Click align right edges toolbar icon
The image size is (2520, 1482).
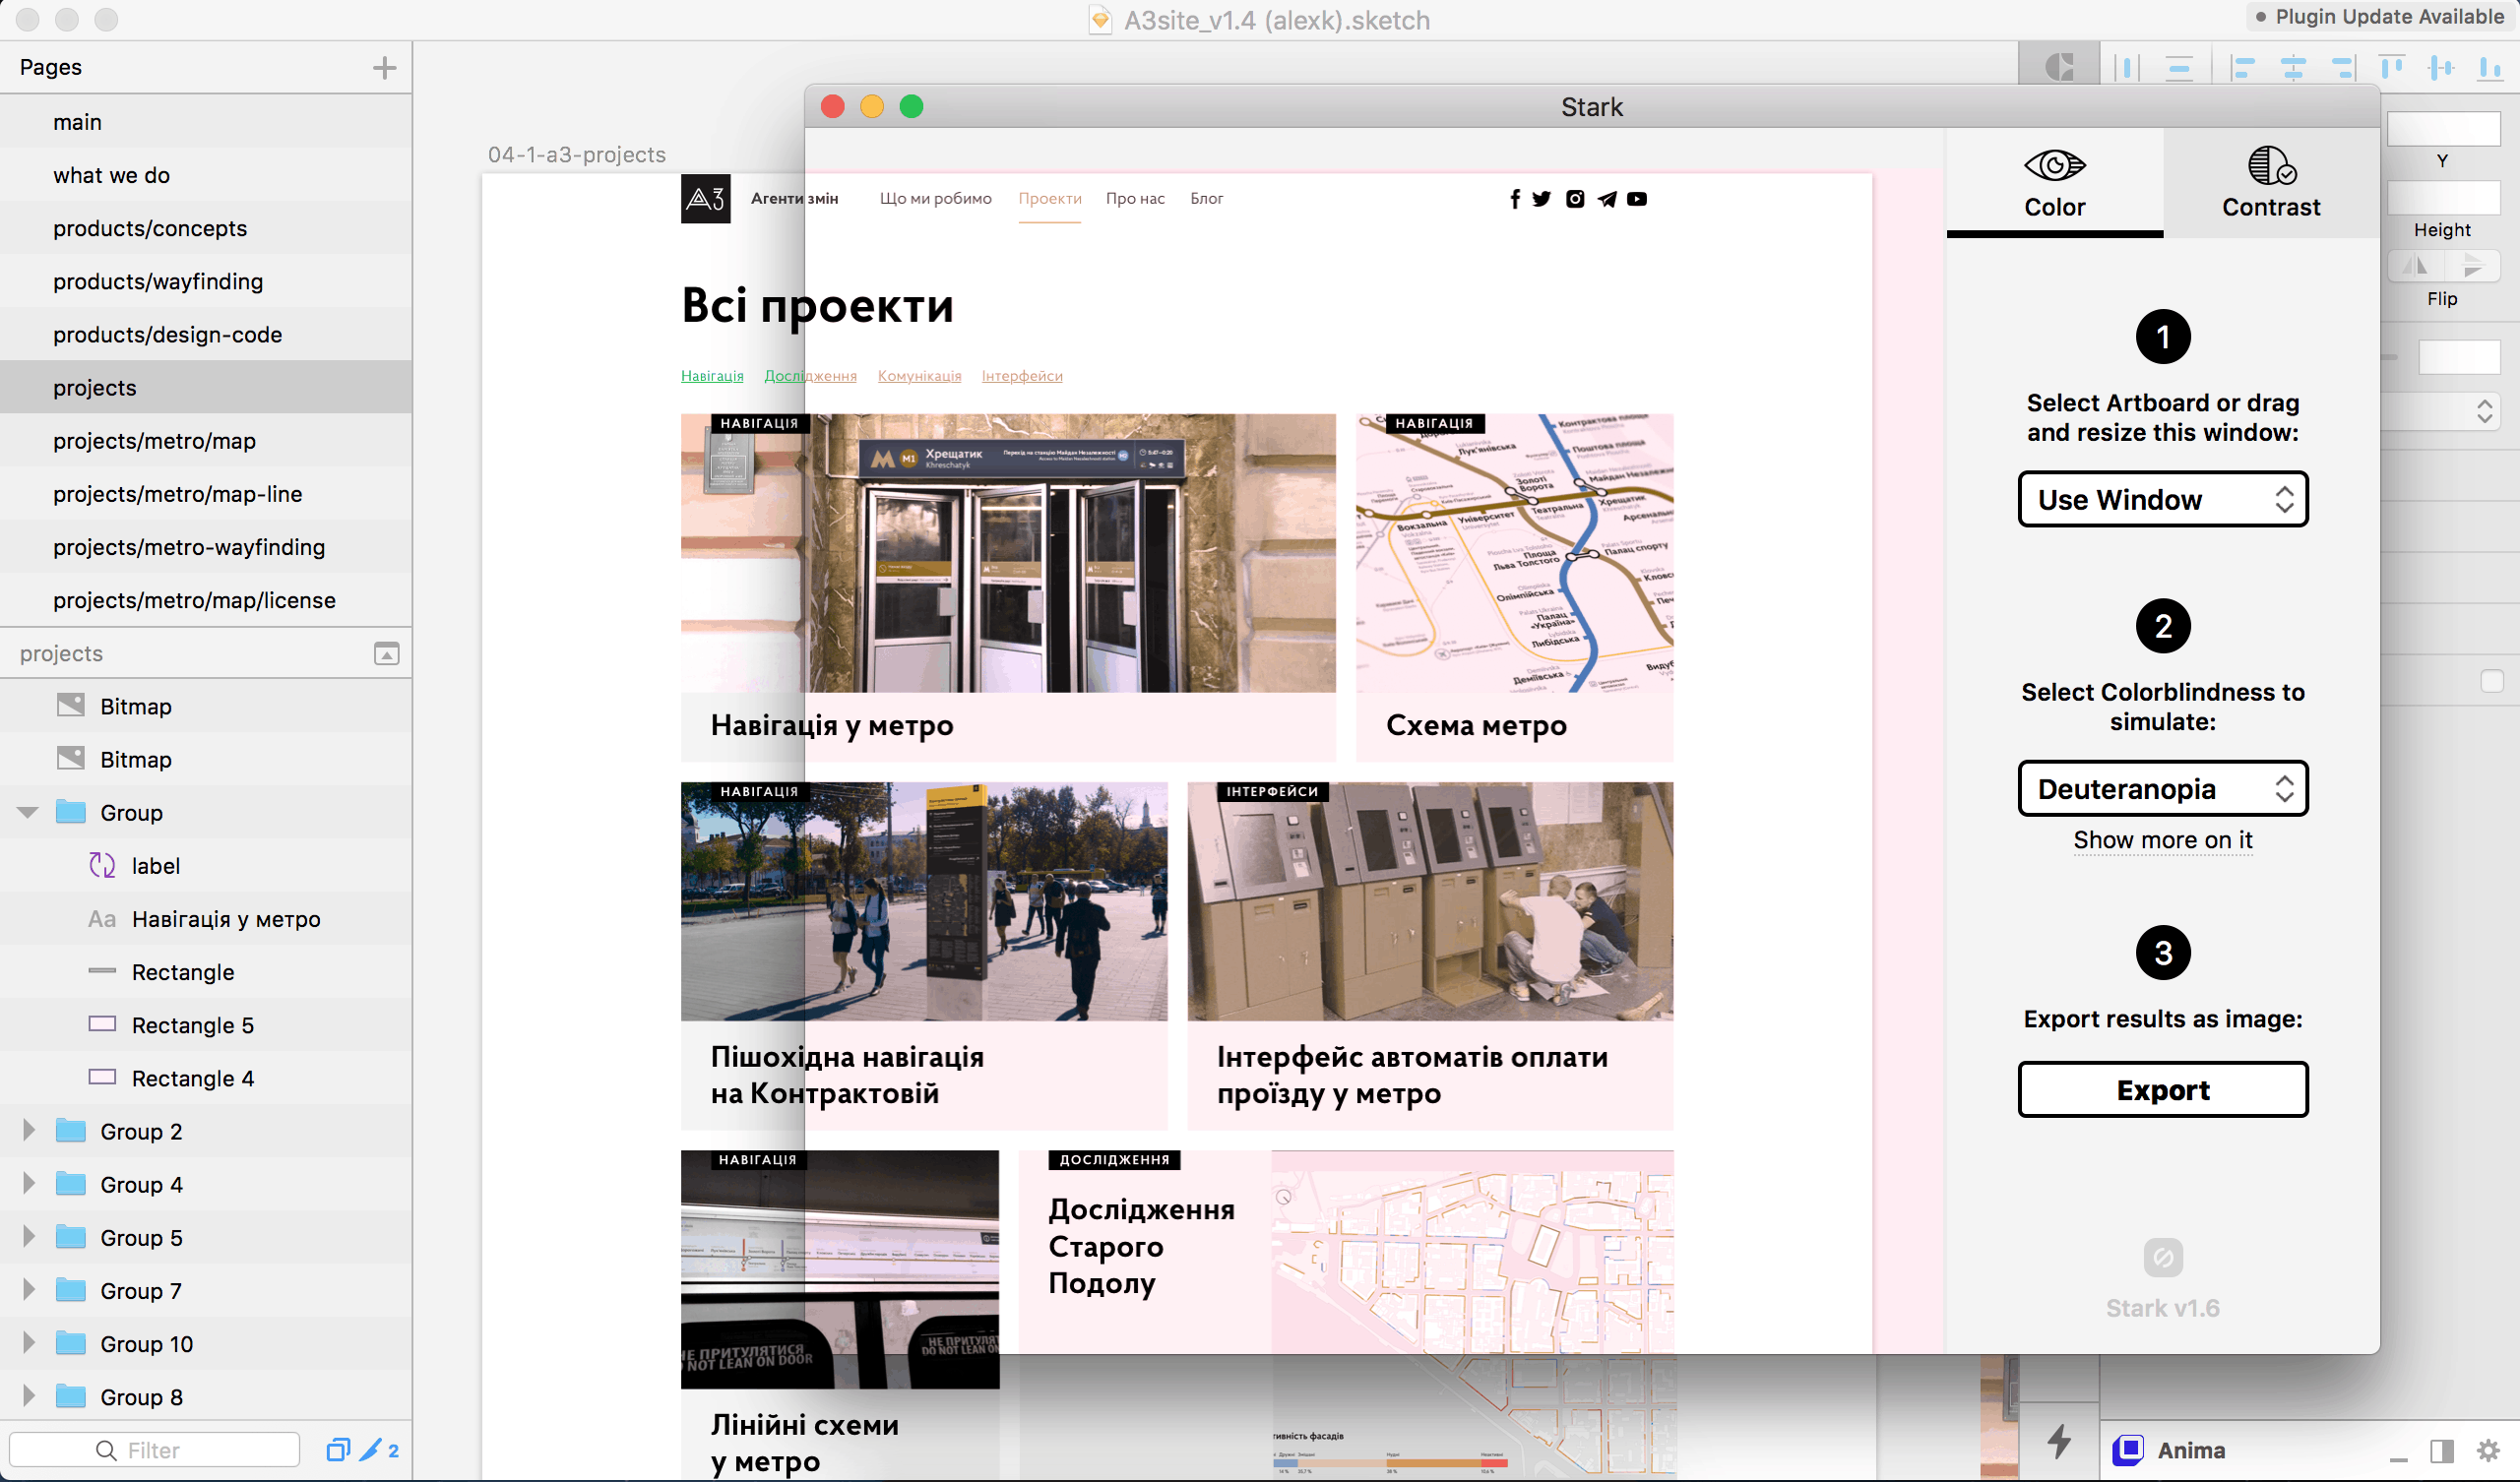2343,67
